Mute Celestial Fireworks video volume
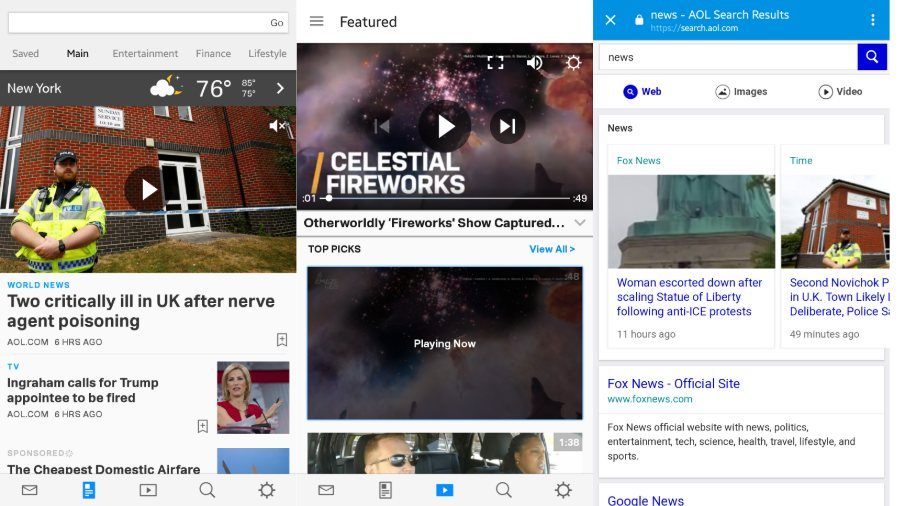This screenshot has height=506, width=900. point(534,62)
